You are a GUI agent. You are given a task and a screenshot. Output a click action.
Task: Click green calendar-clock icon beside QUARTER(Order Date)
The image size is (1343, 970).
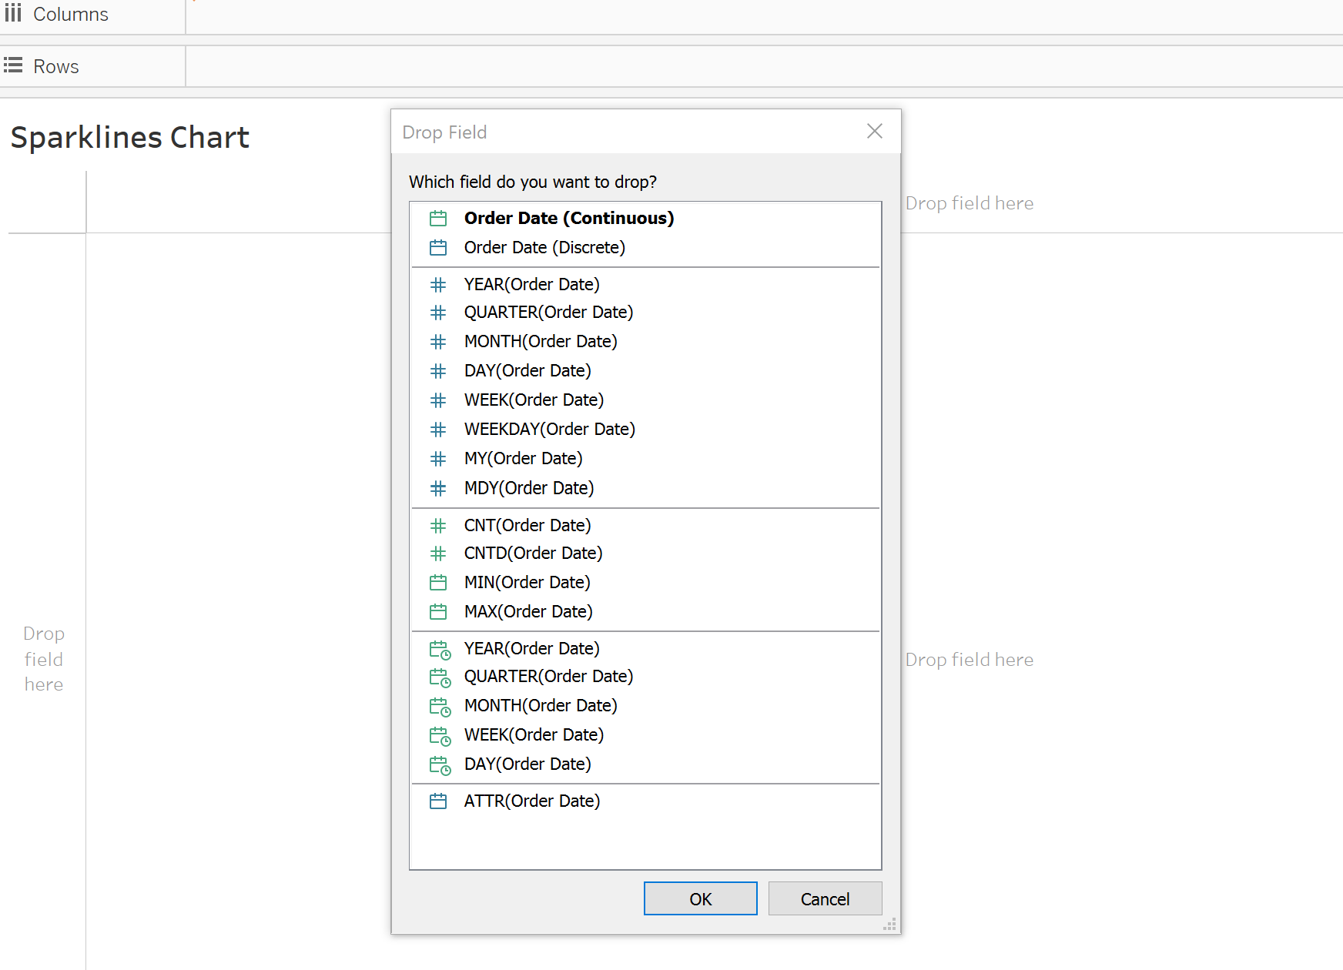click(439, 677)
